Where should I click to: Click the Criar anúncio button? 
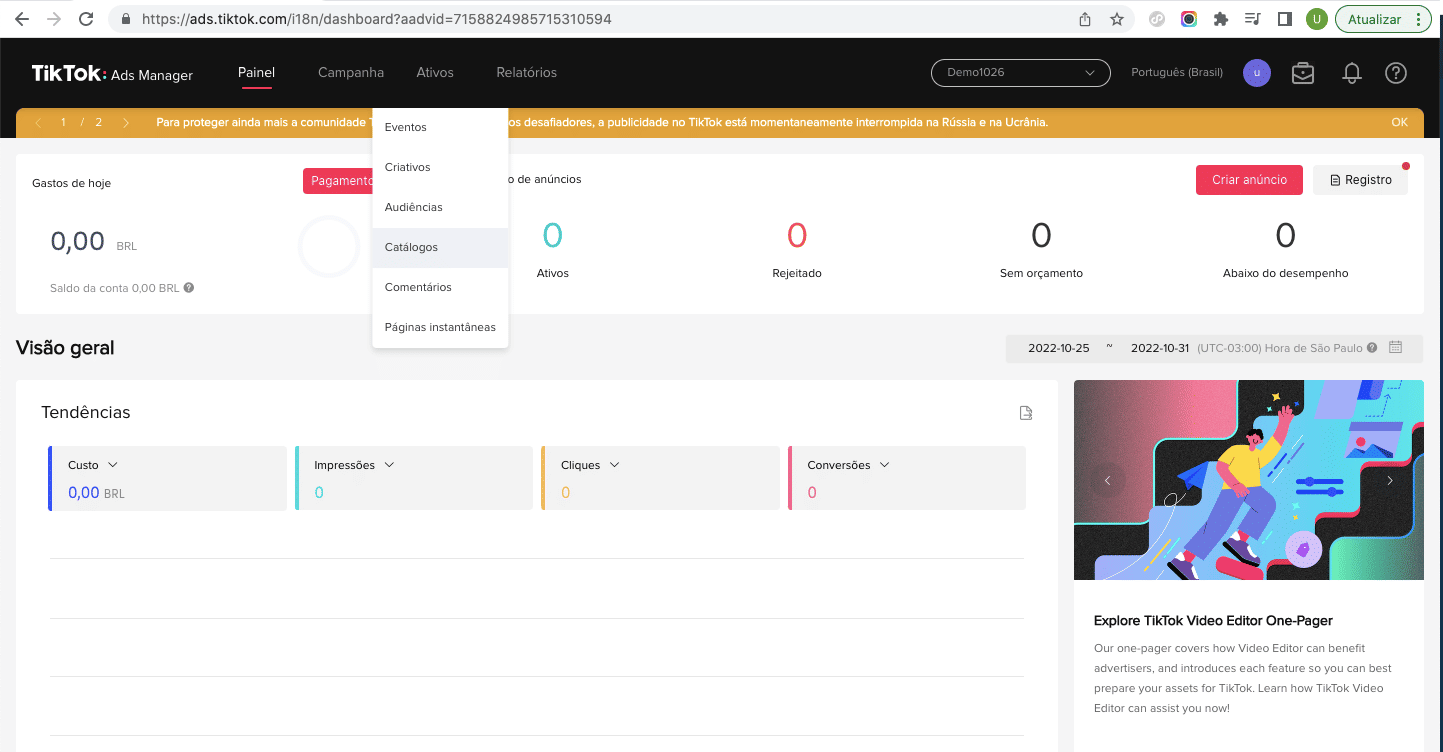(1249, 180)
